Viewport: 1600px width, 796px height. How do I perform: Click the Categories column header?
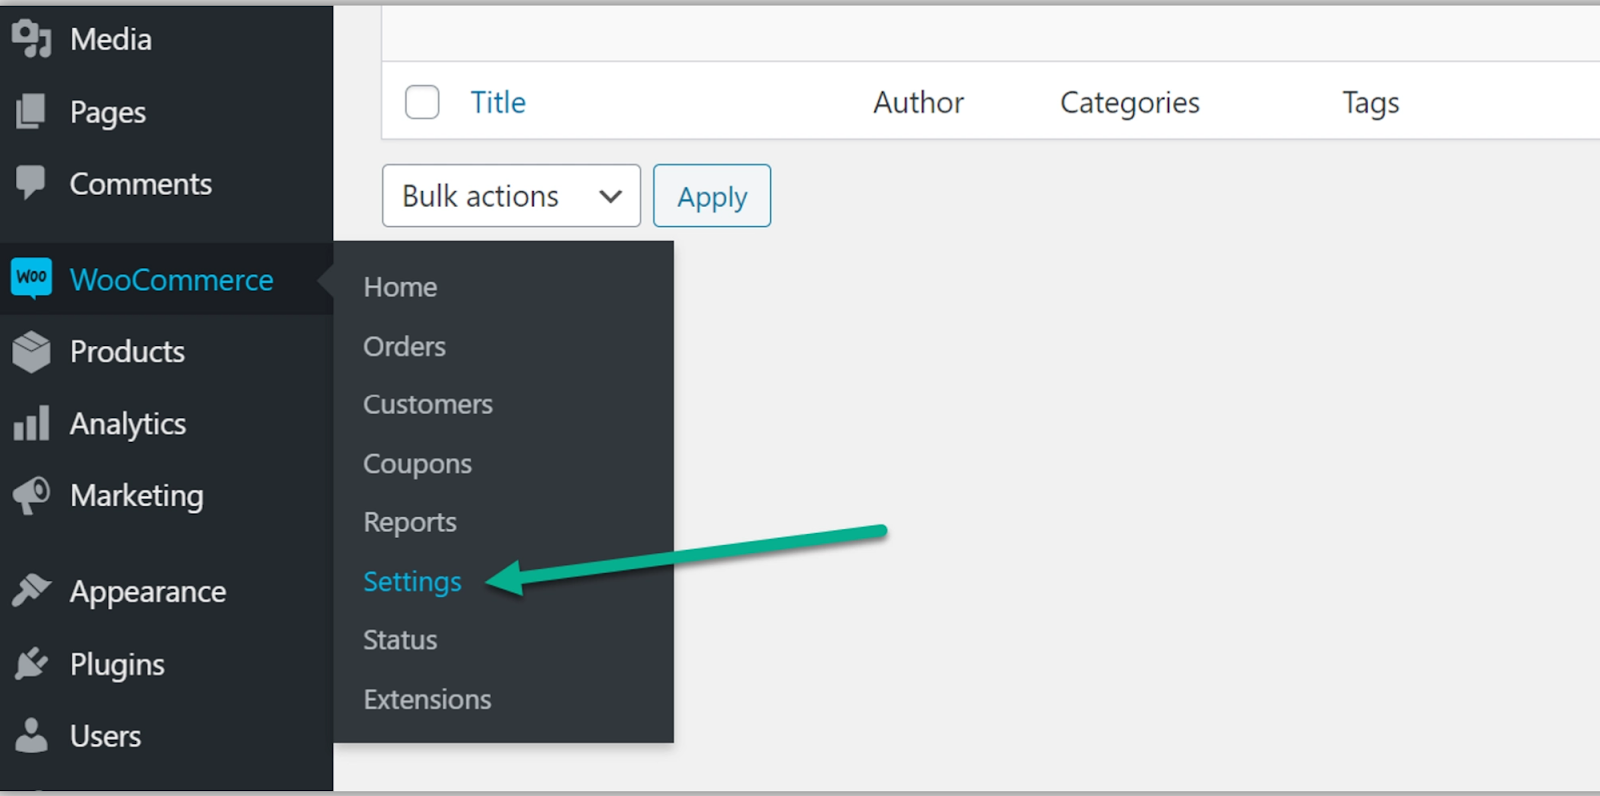tap(1130, 103)
